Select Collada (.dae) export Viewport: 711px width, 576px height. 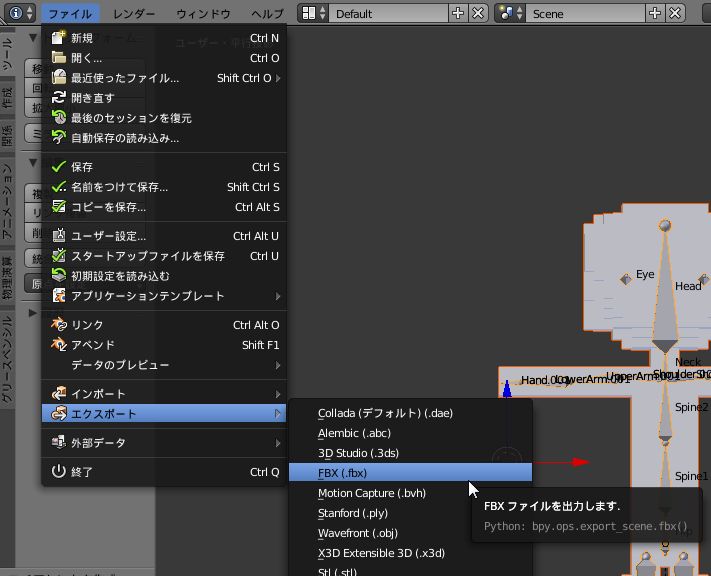[x=410, y=413]
